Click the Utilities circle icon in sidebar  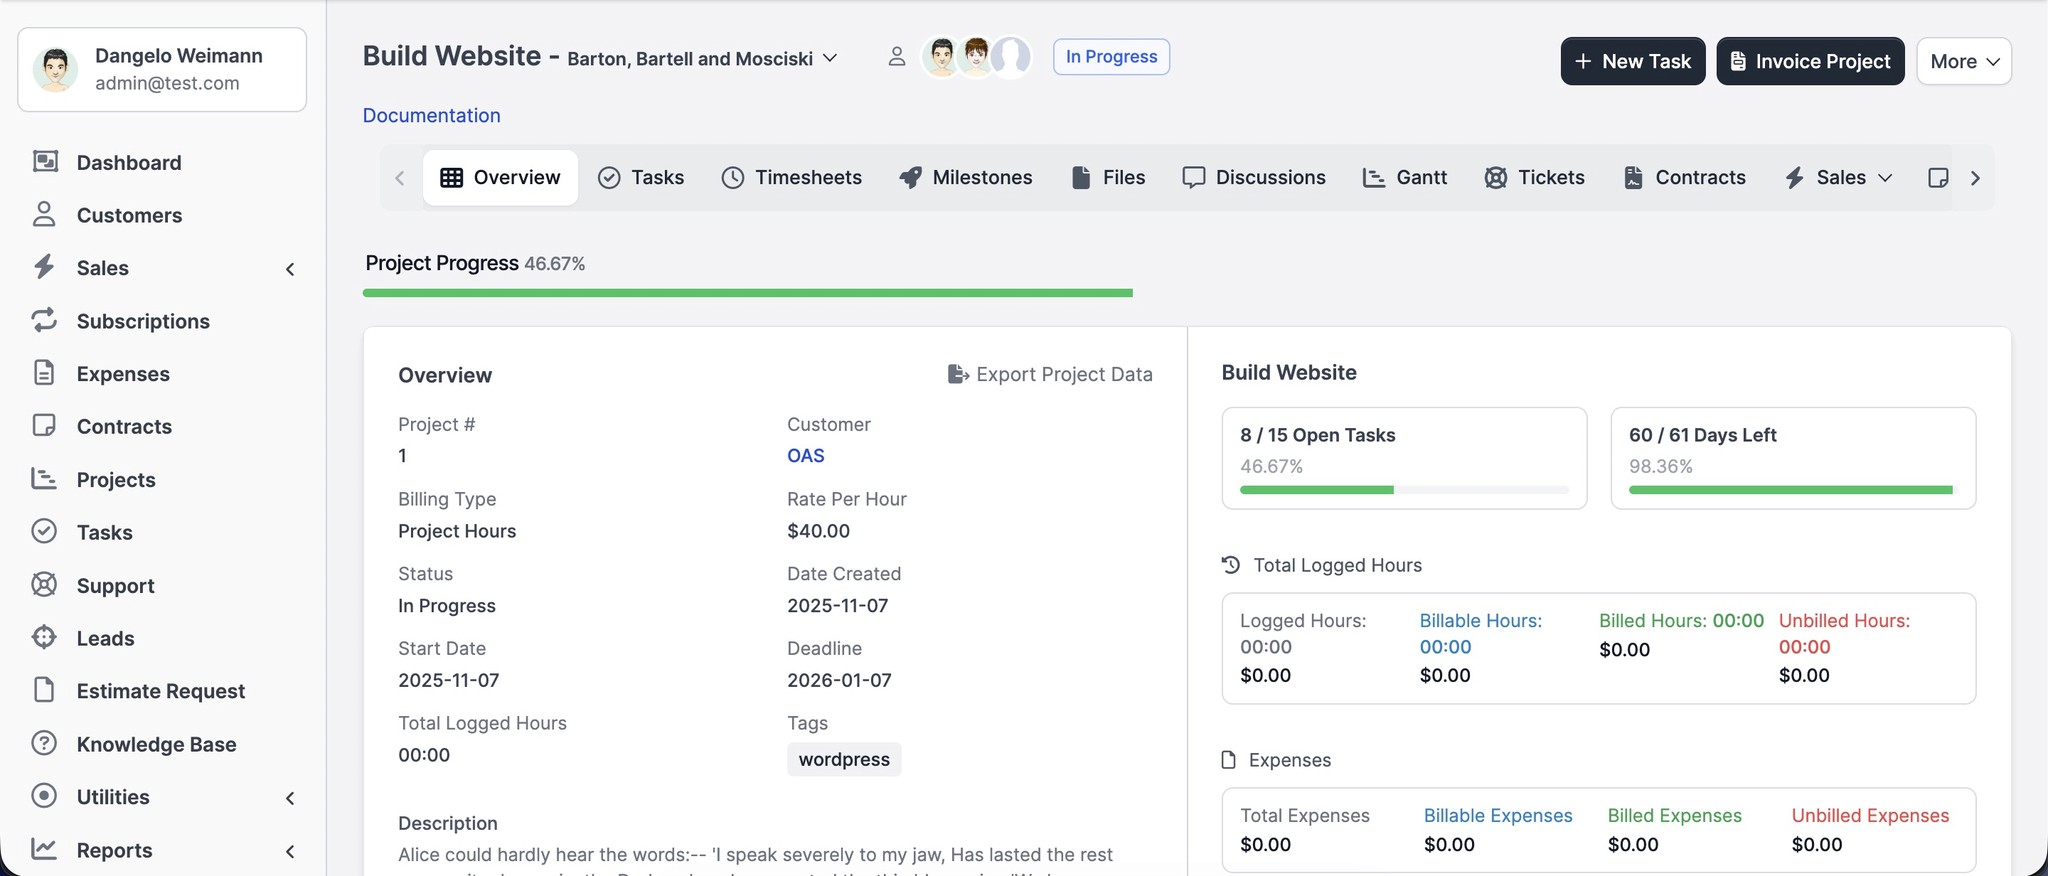tap(44, 796)
